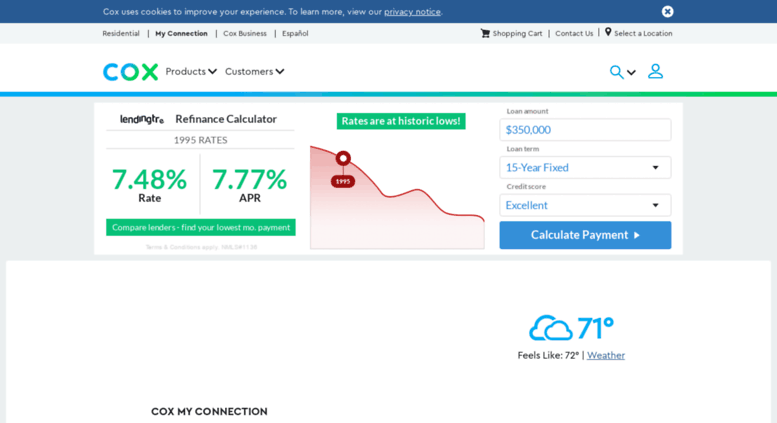Switch to the Residential tab
The width and height of the screenshot is (777, 423).
(121, 33)
